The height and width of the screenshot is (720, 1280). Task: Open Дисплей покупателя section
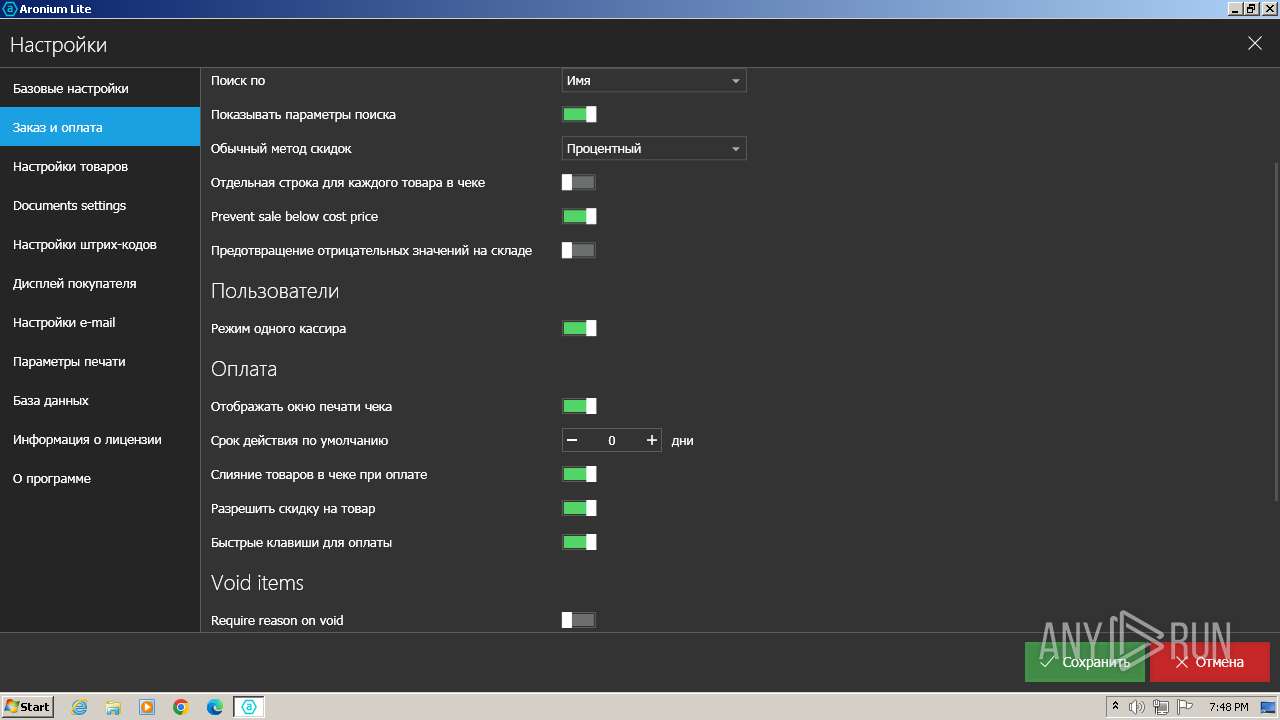pos(100,283)
